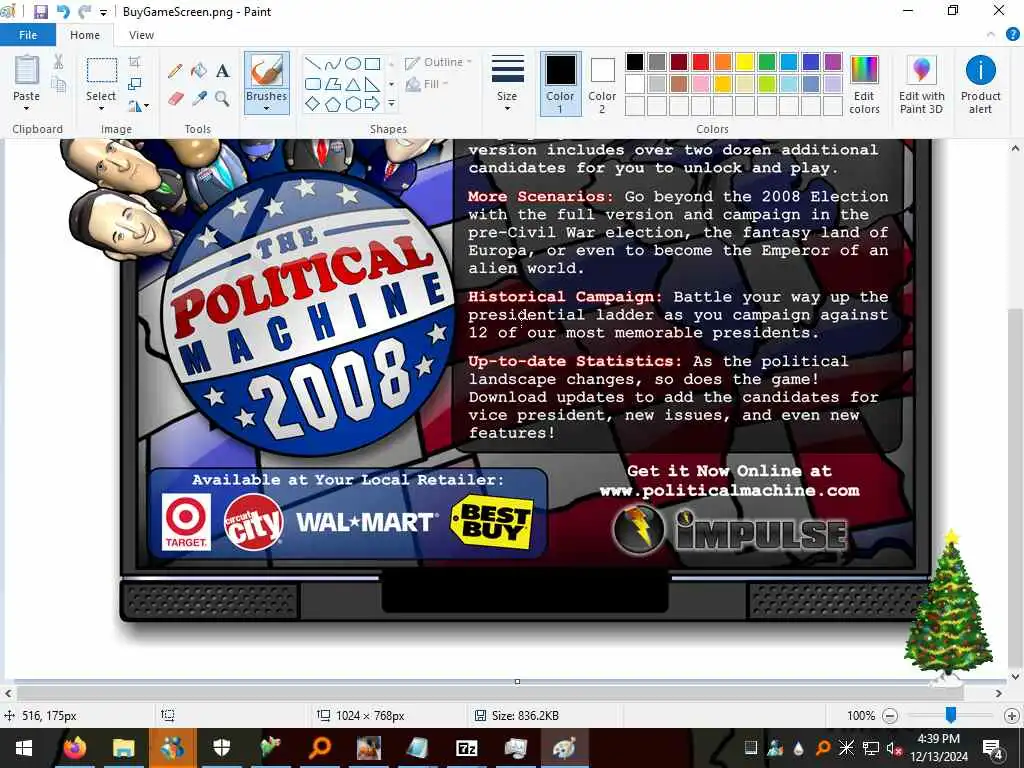Open the Size dropdown
Viewport: 1024px width, 768px height.
507,85
